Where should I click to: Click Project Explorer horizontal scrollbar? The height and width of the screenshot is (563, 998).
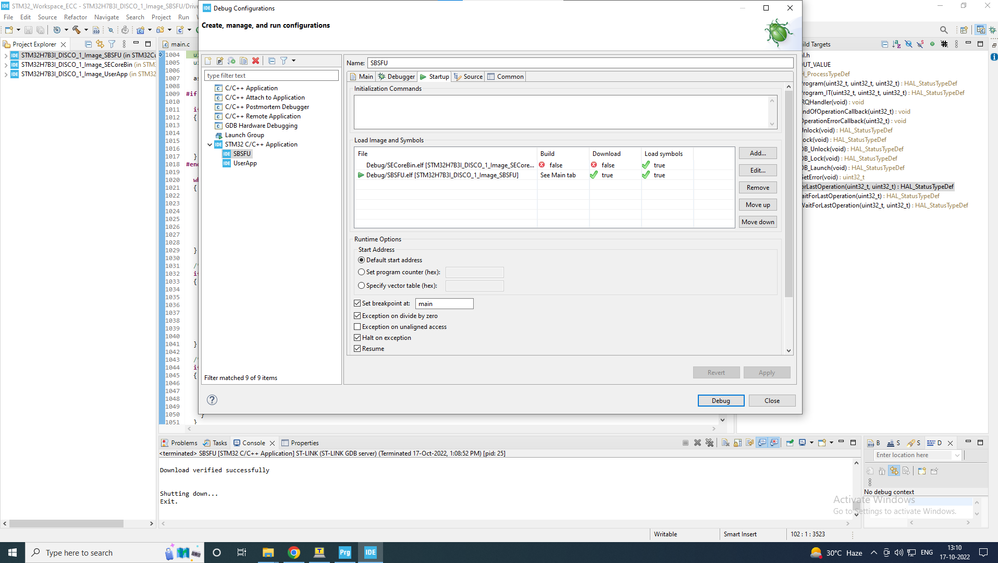pos(66,524)
